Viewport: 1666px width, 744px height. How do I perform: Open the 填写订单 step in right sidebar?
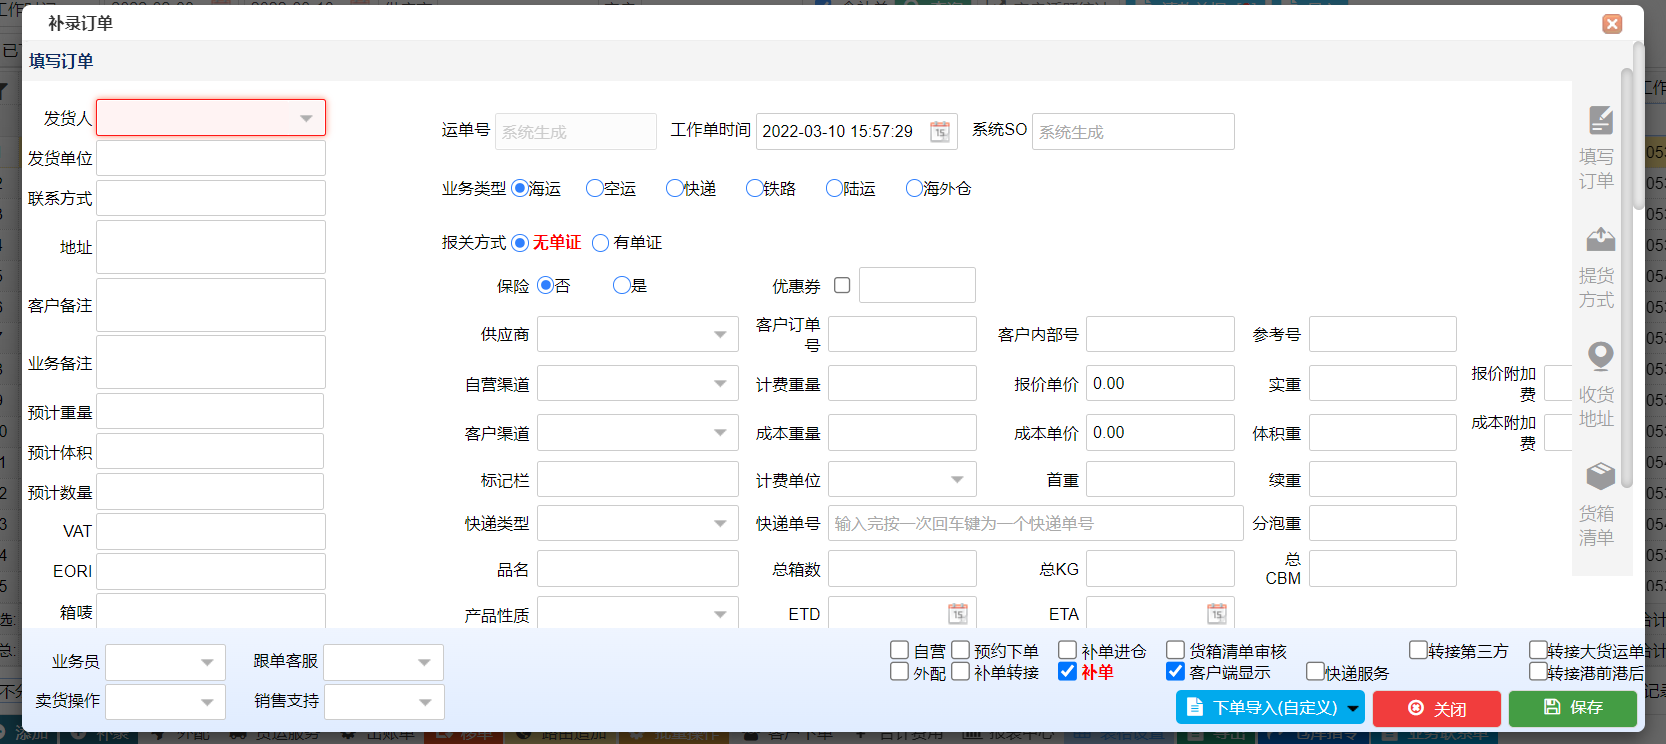pyautogui.click(x=1596, y=148)
